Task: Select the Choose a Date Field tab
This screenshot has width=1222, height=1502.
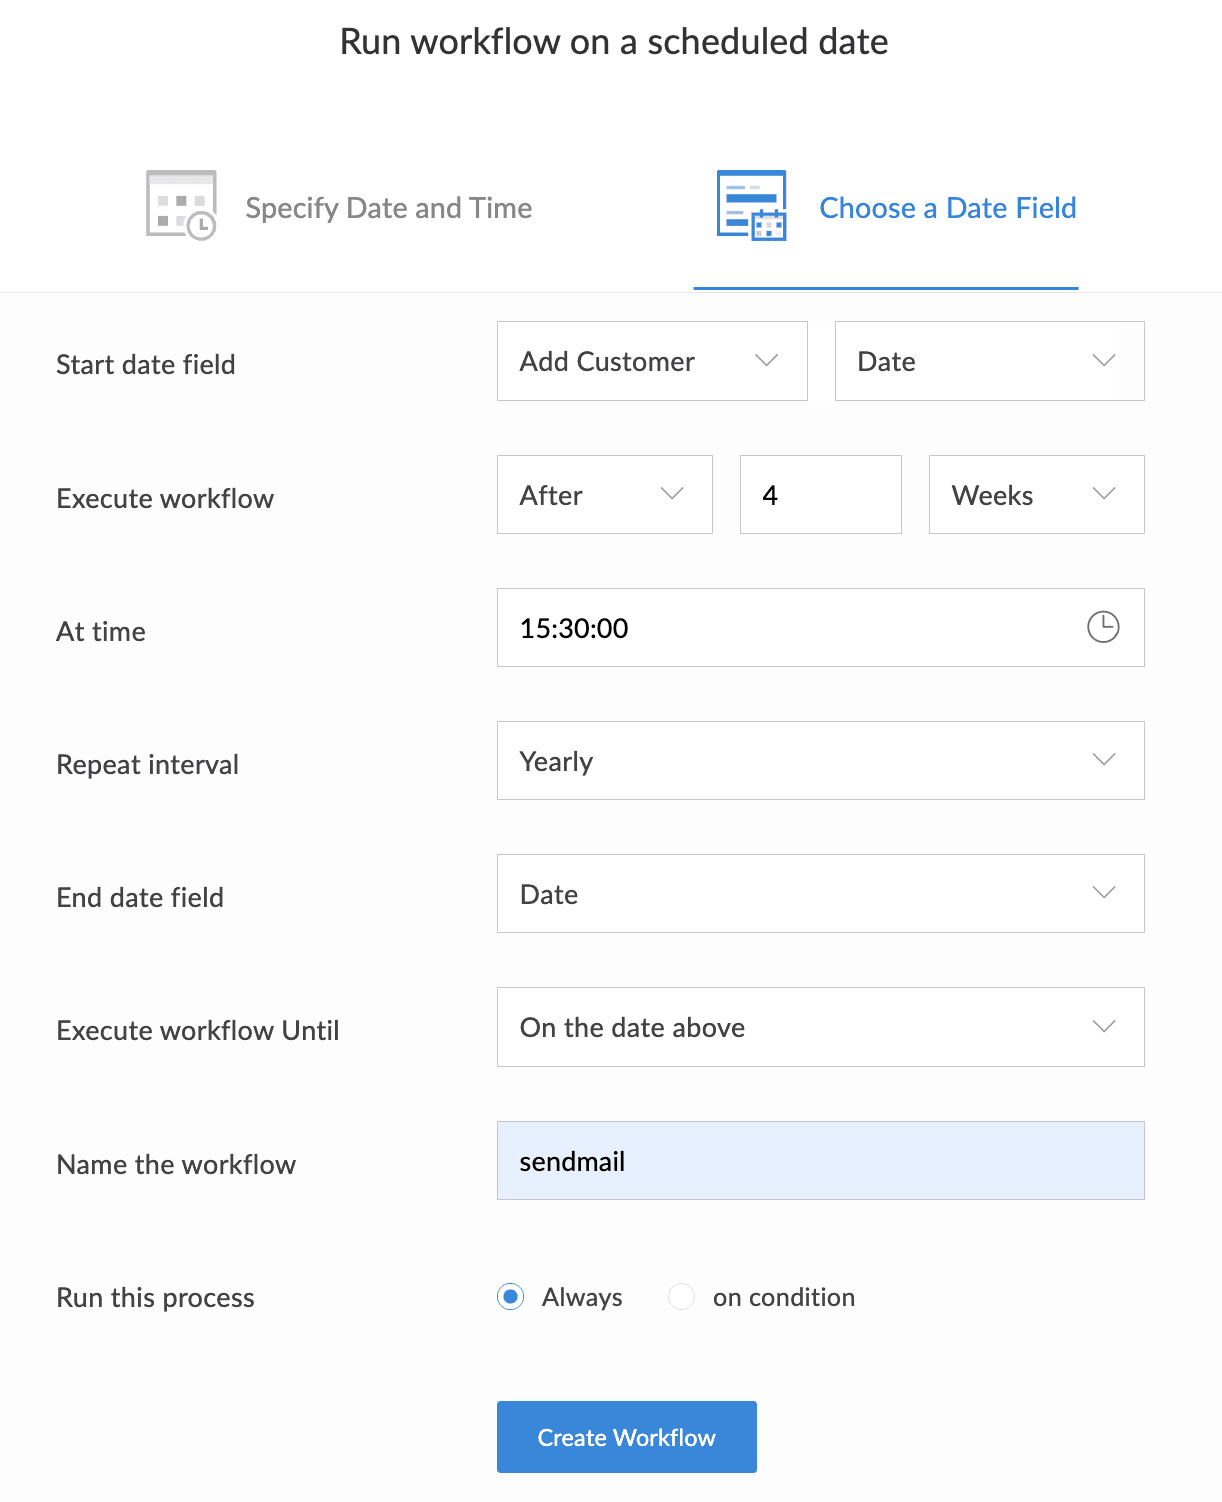Action: pyautogui.click(x=947, y=208)
